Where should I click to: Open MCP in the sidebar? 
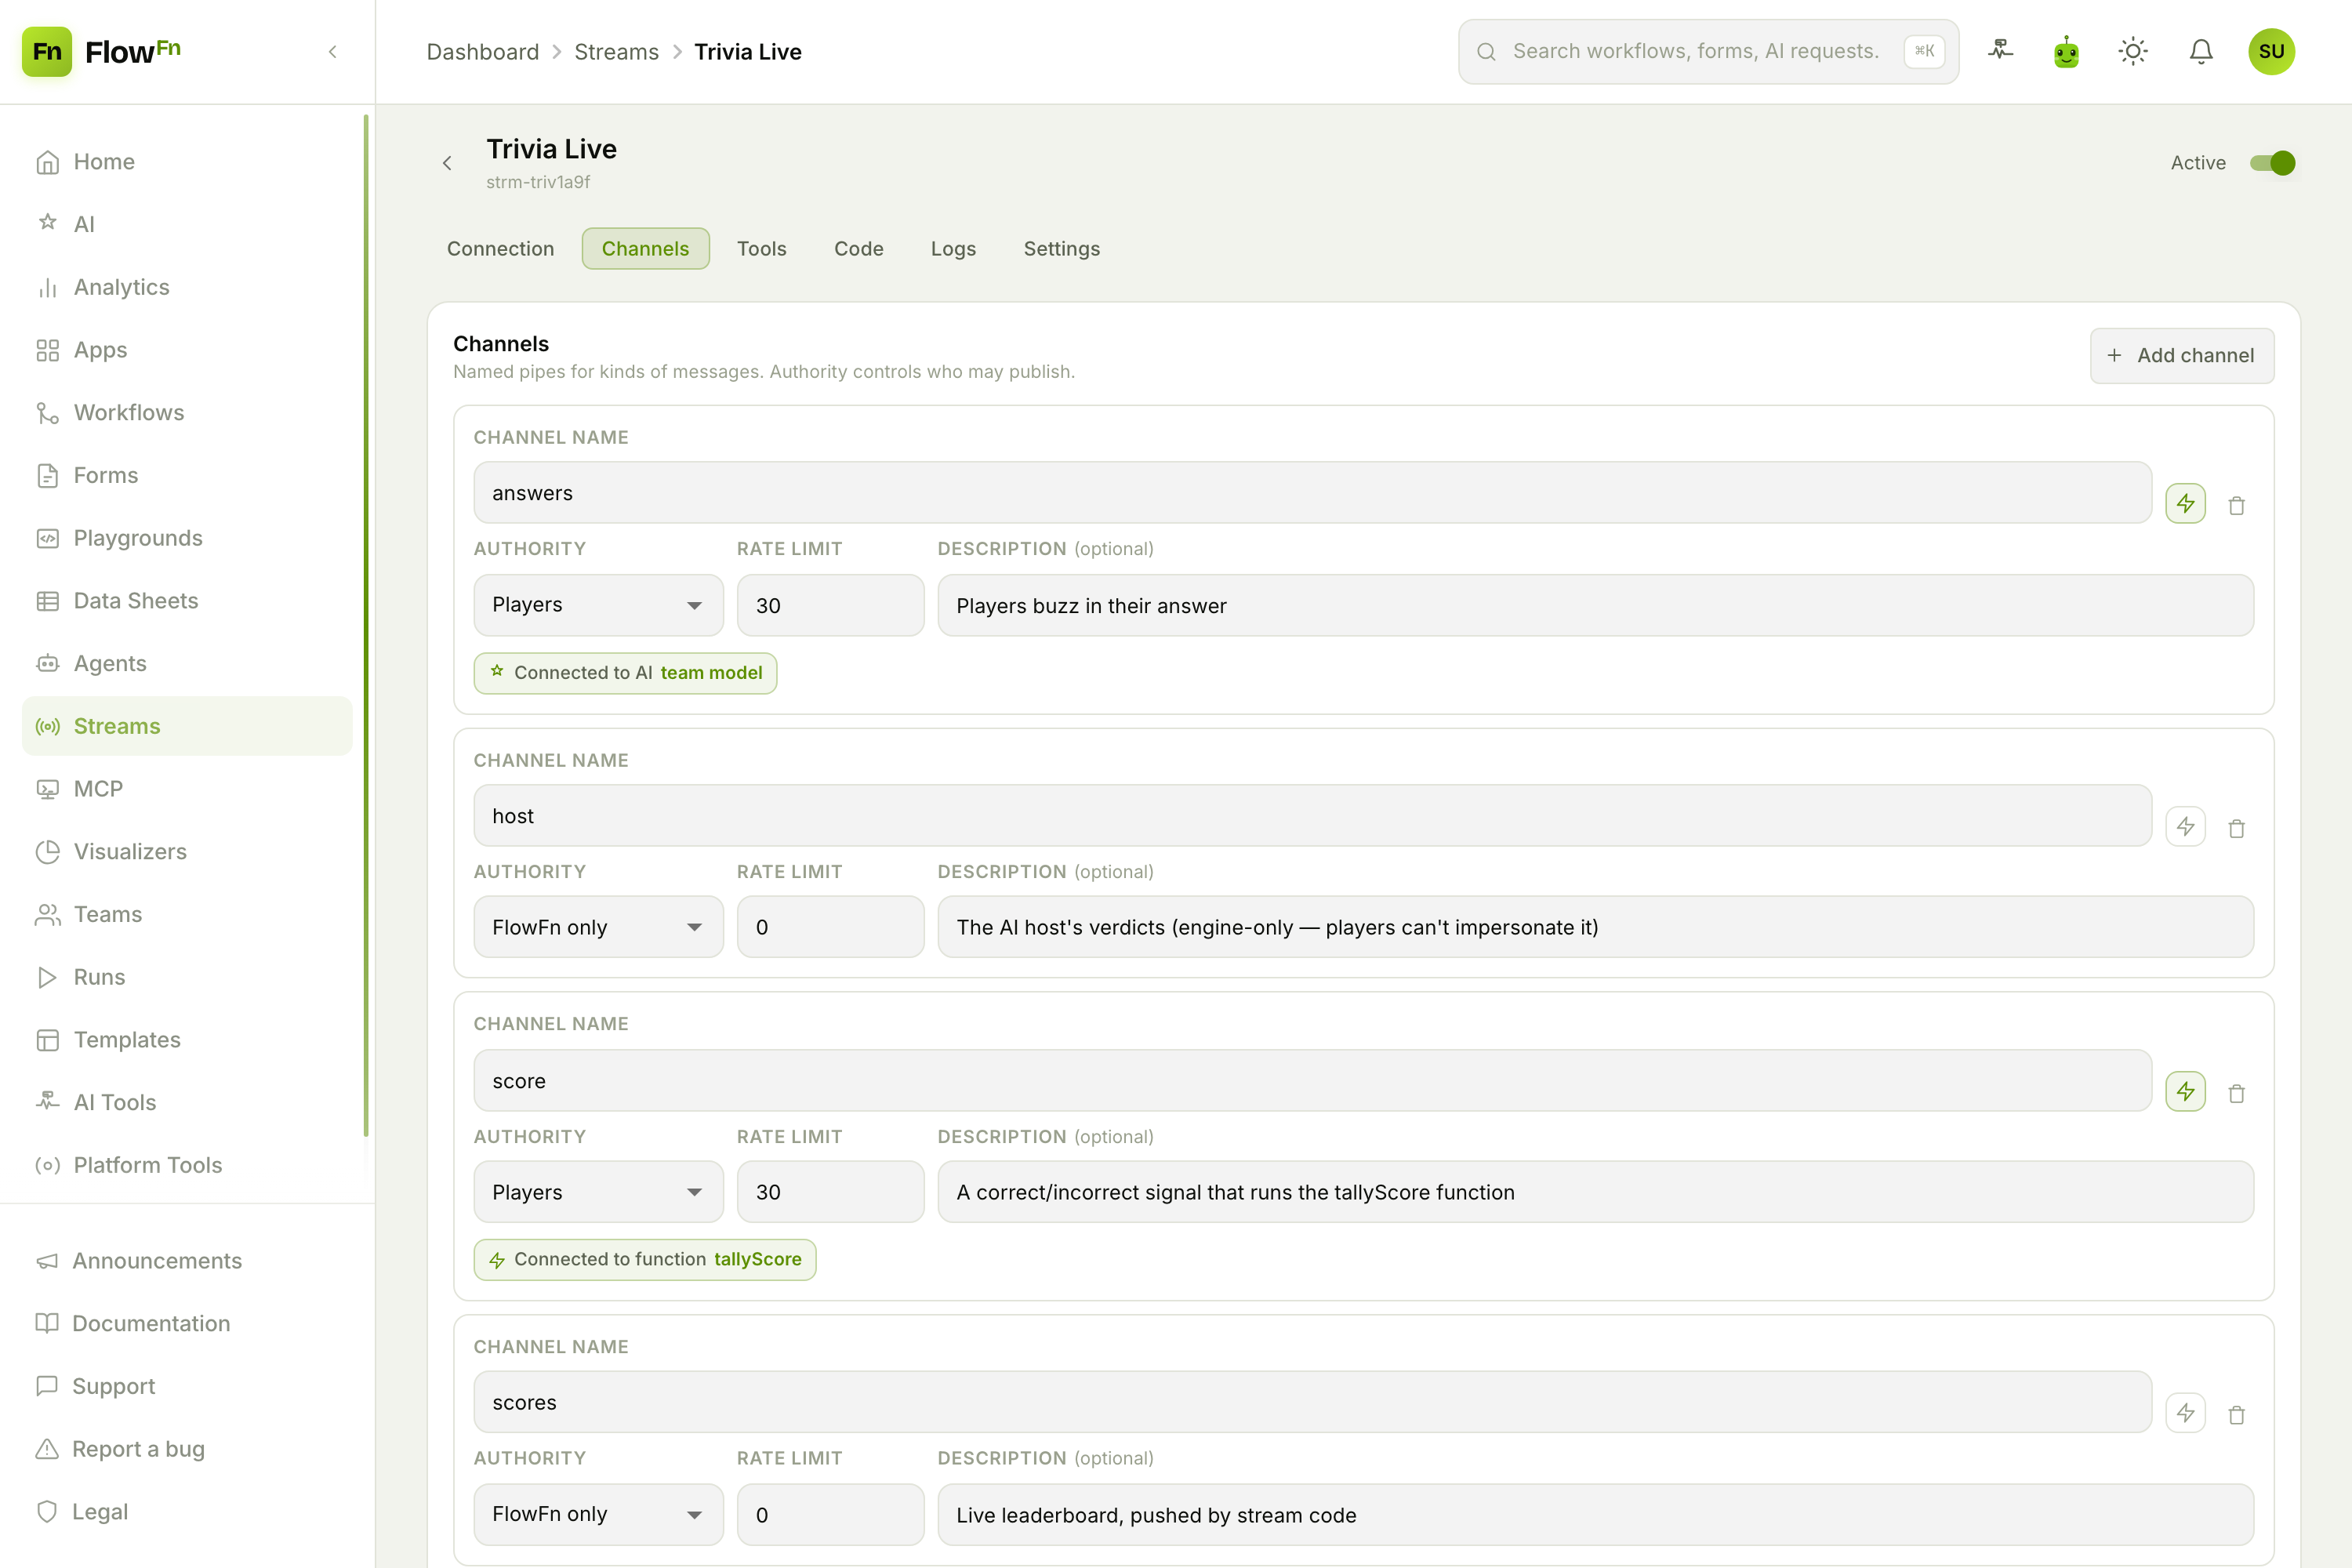pos(187,788)
